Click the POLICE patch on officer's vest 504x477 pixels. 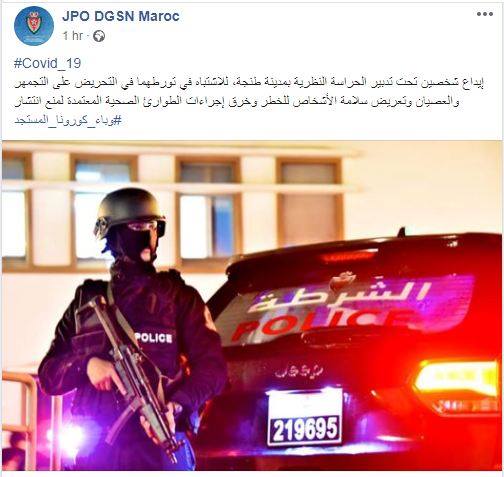pyautogui.click(x=154, y=338)
